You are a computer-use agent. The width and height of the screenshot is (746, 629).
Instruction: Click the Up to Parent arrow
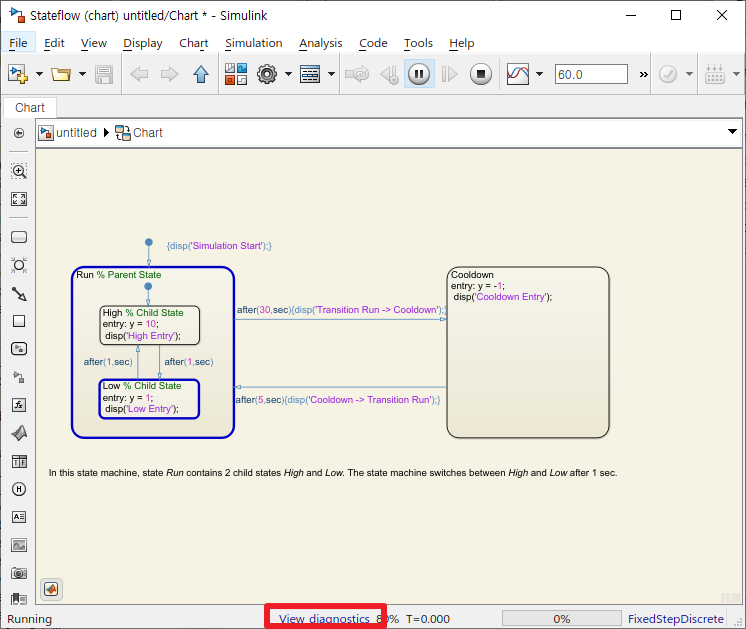pos(201,74)
